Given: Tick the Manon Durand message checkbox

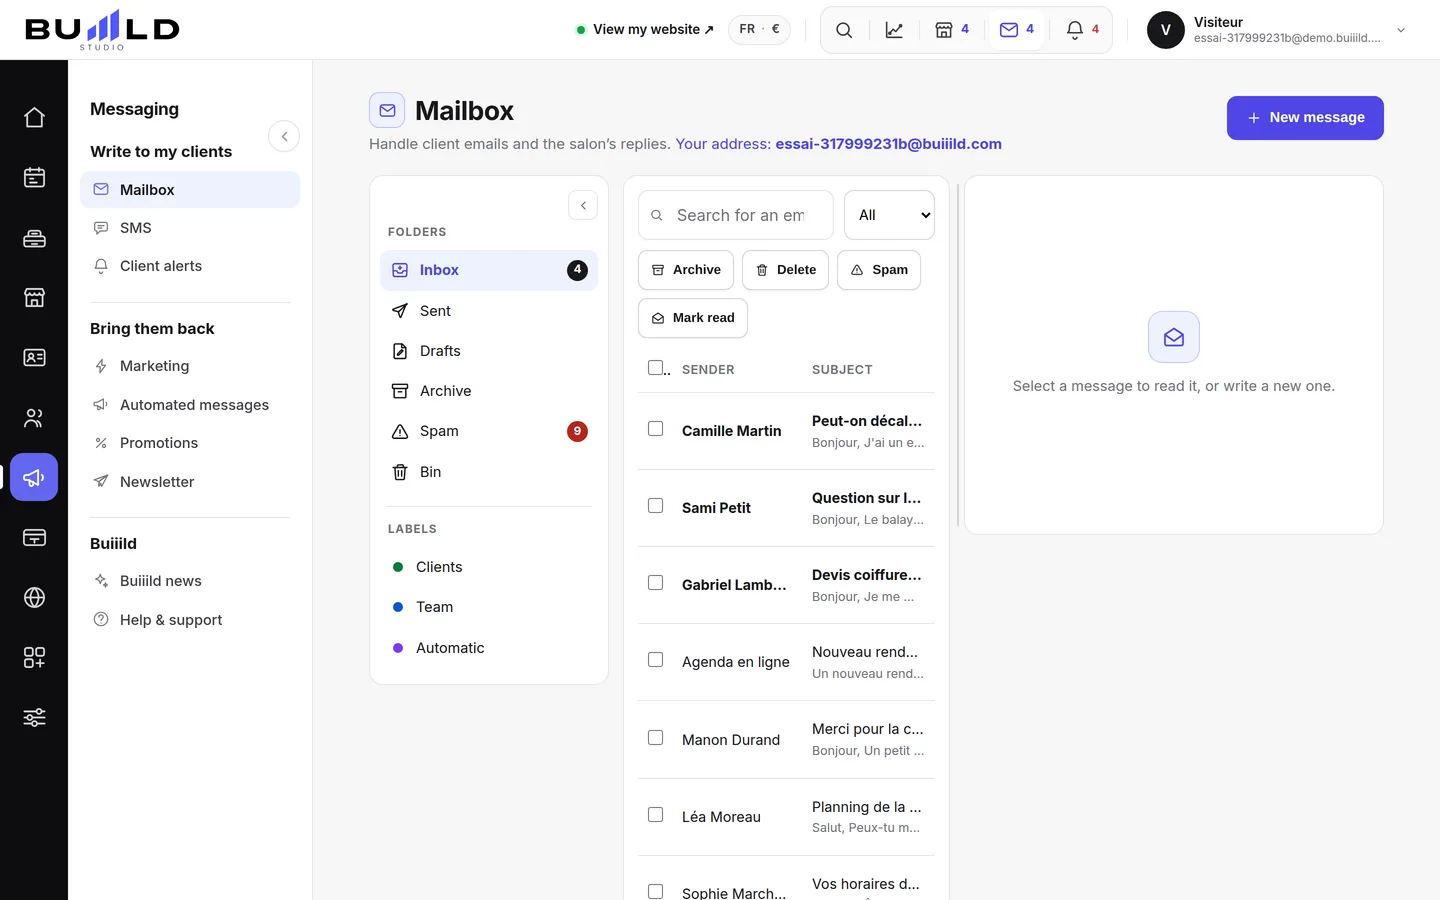Looking at the screenshot, I should 655,737.
